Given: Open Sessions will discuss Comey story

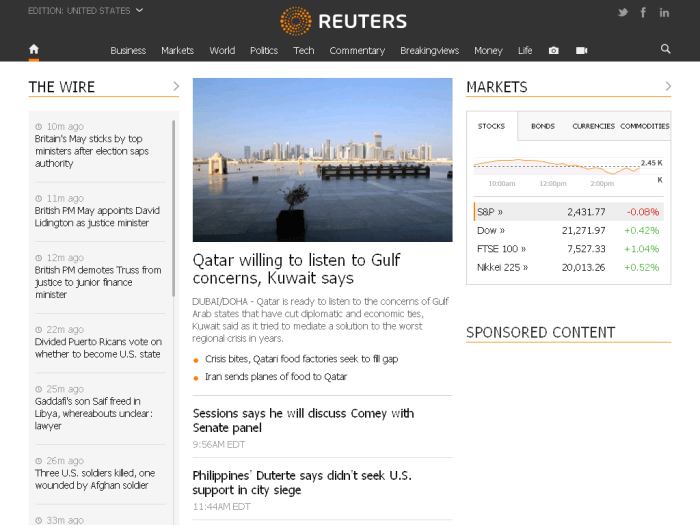Looking at the screenshot, I should coord(303,421).
